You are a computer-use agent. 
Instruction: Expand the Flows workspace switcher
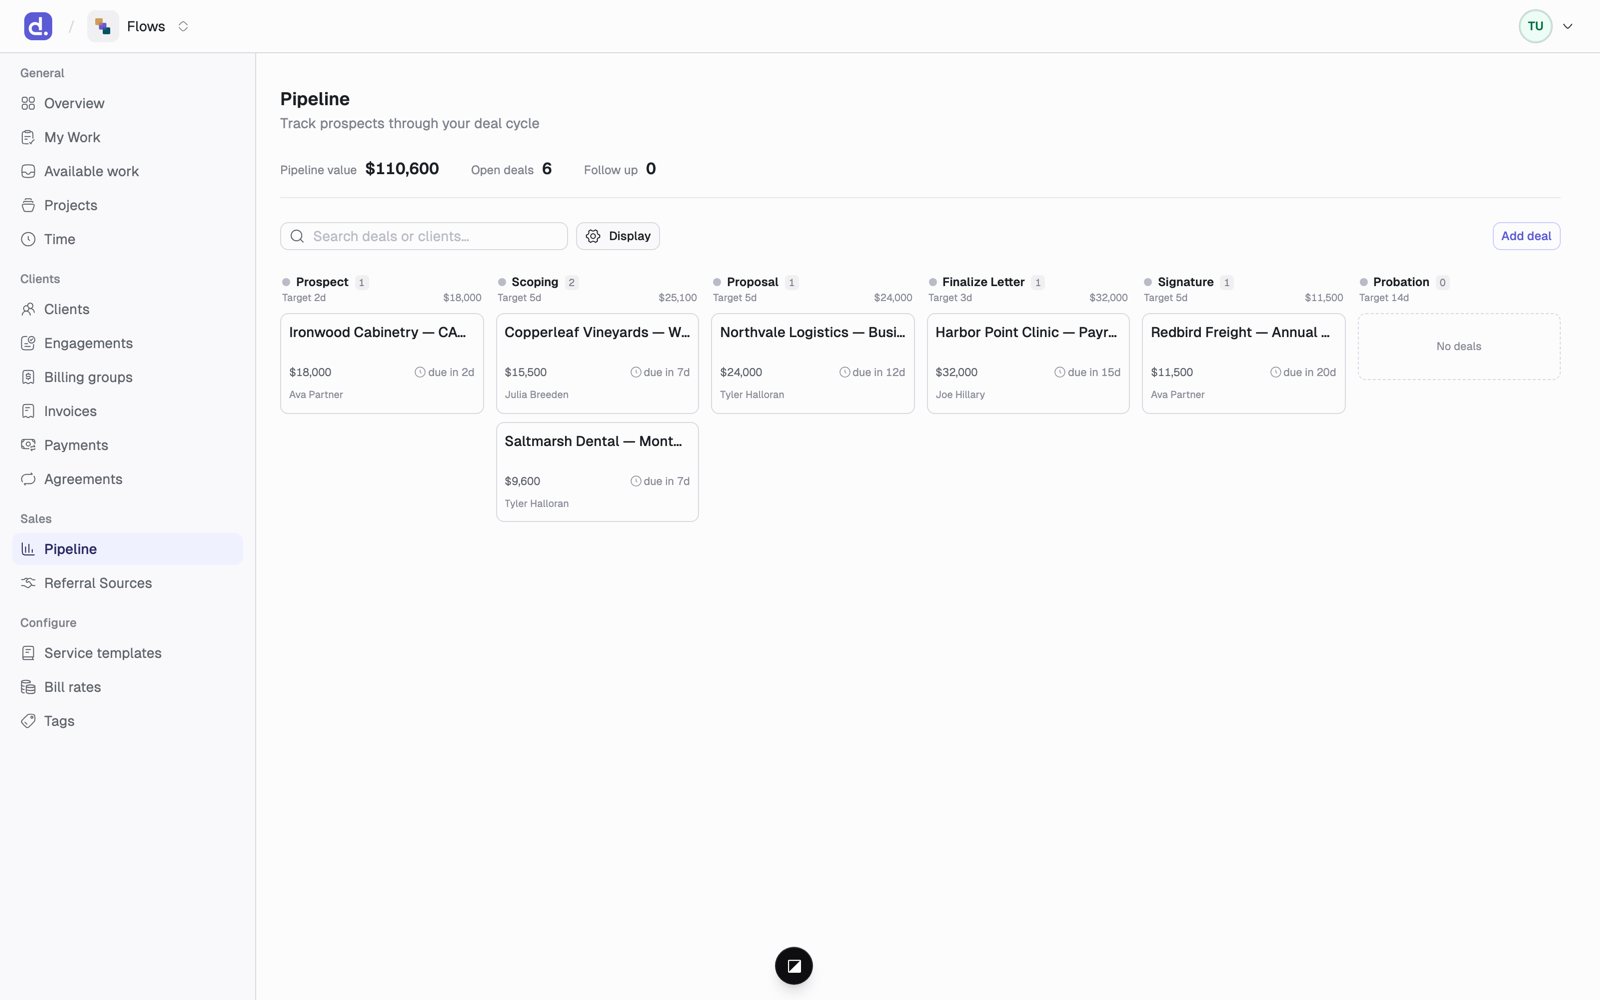point(139,26)
